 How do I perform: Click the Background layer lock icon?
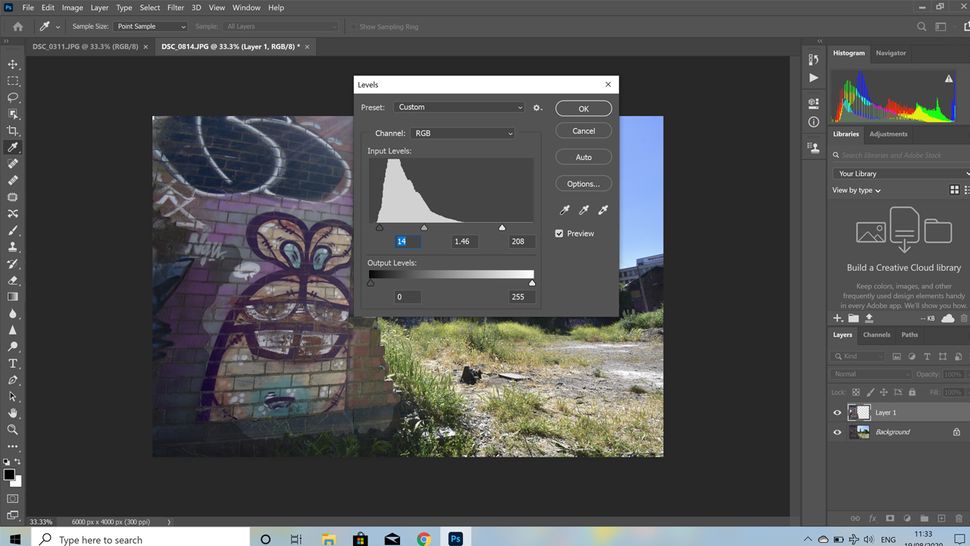(x=956, y=432)
